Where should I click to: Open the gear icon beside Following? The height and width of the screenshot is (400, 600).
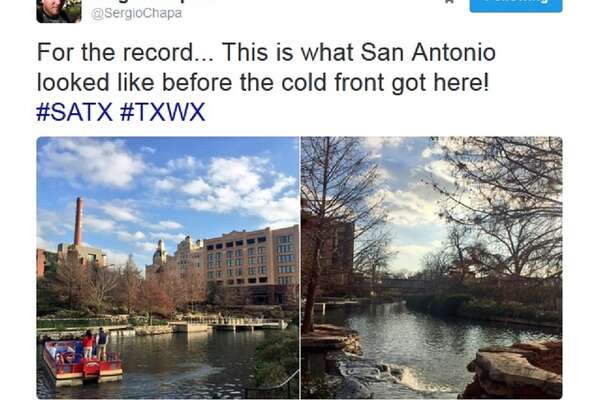450,2
